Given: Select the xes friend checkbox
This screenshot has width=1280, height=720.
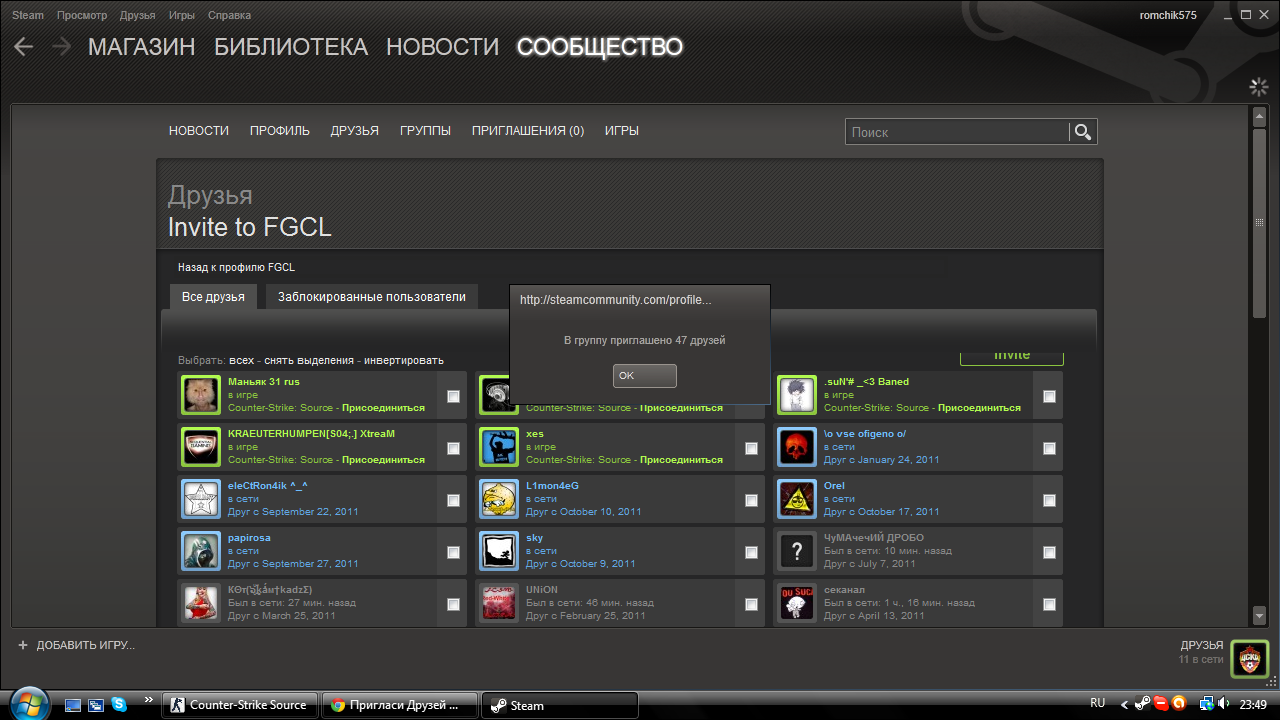Looking at the screenshot, I should 751,448.
